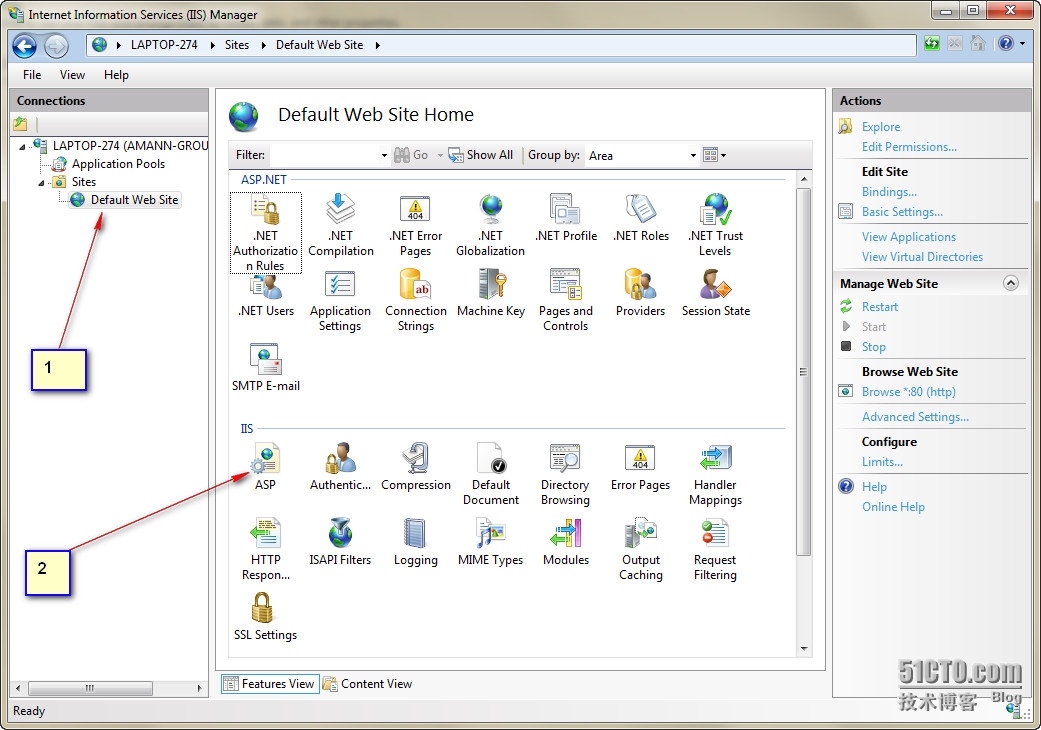Click the features list vertical scrollbar
Screen dimensions: 1041x730
pos(803,372)
